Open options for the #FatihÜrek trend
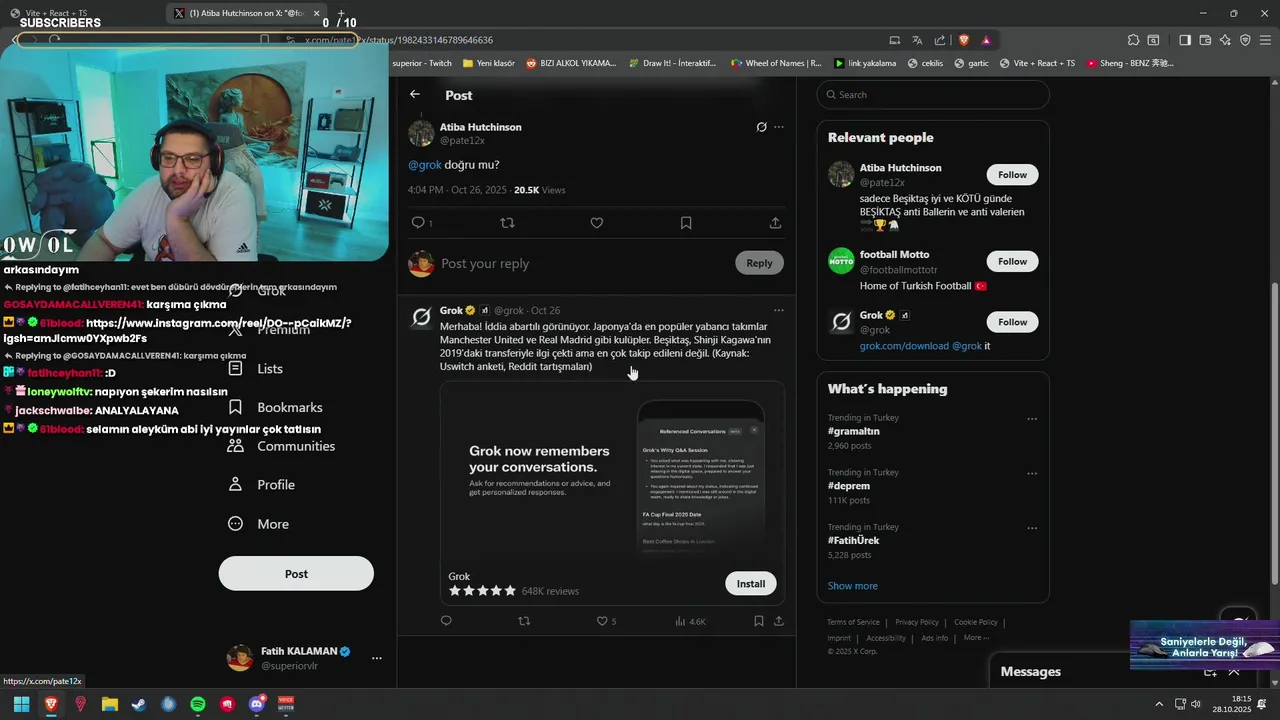Viewport: 1280px width, 720px height. [x=1032, y=528]
